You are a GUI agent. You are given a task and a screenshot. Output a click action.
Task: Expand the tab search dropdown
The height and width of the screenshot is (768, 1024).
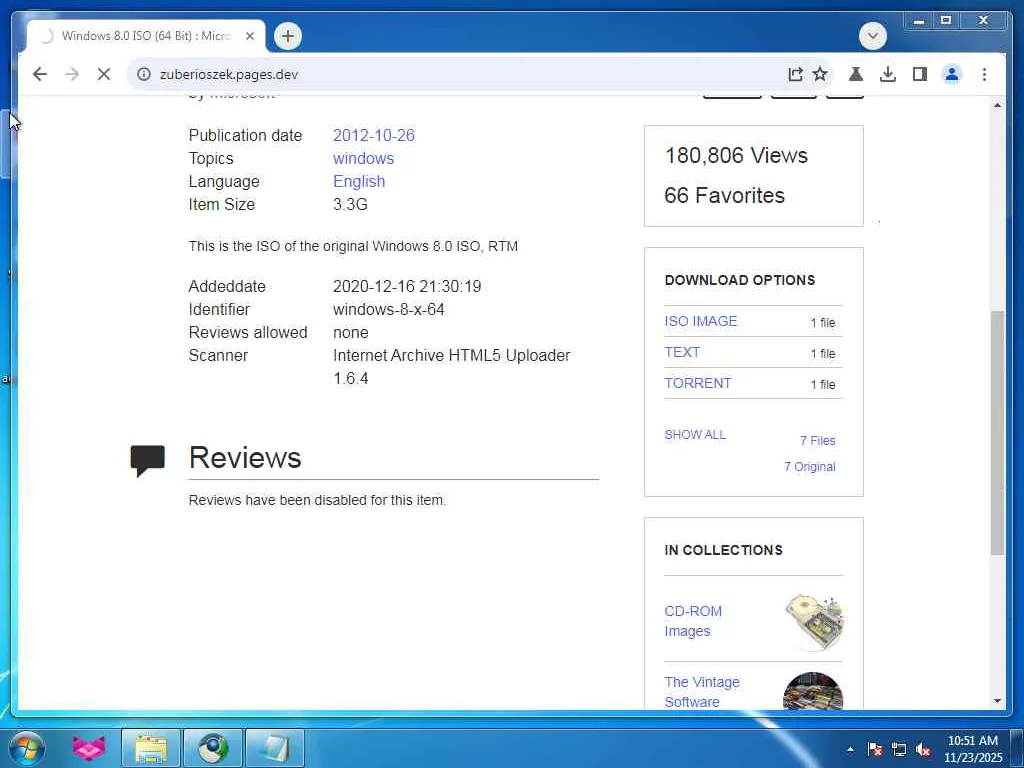click(x=873, y=36)
